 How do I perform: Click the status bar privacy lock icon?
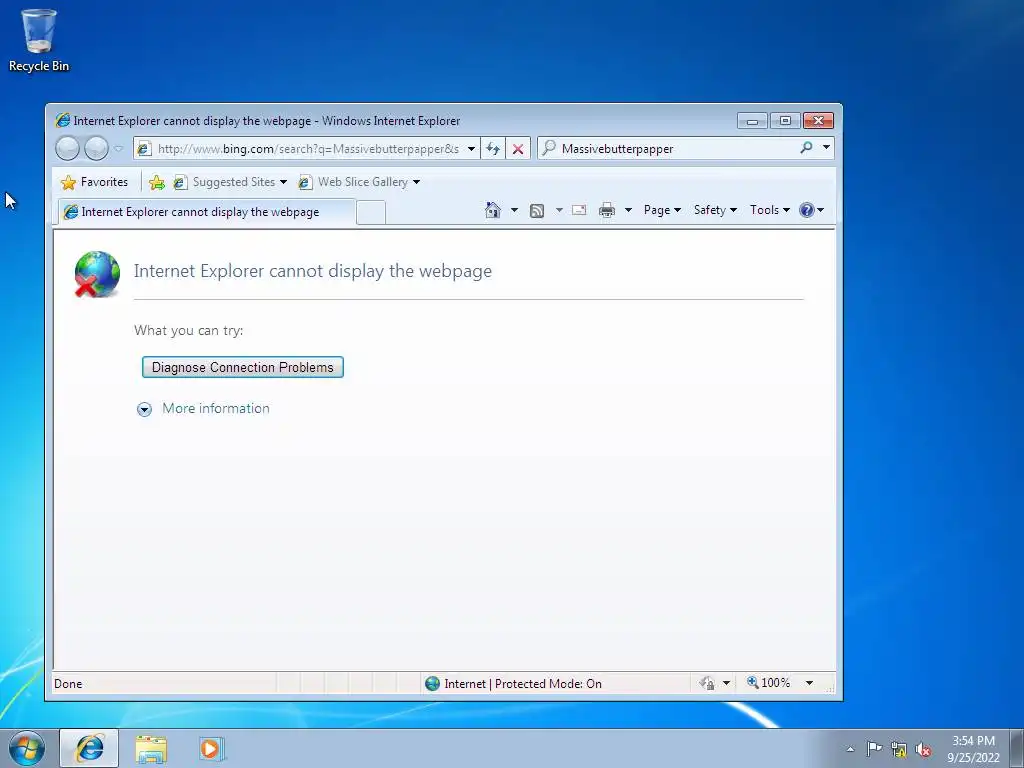[x=707, y=683]
